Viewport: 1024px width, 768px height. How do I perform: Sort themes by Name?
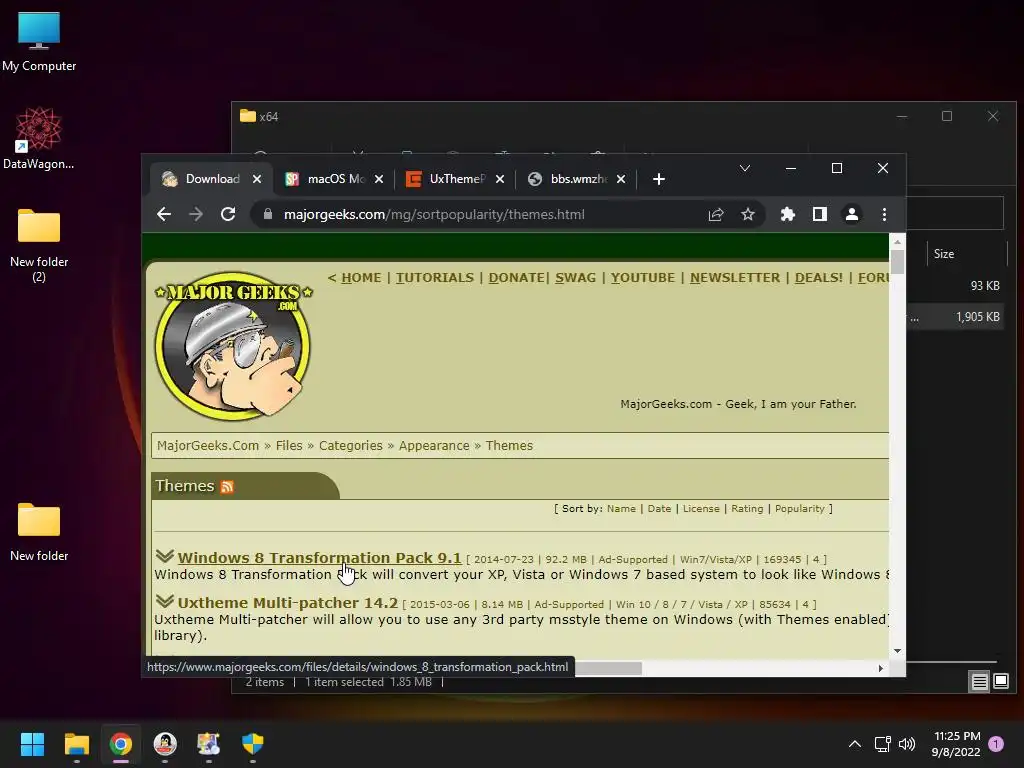point(621,509)
